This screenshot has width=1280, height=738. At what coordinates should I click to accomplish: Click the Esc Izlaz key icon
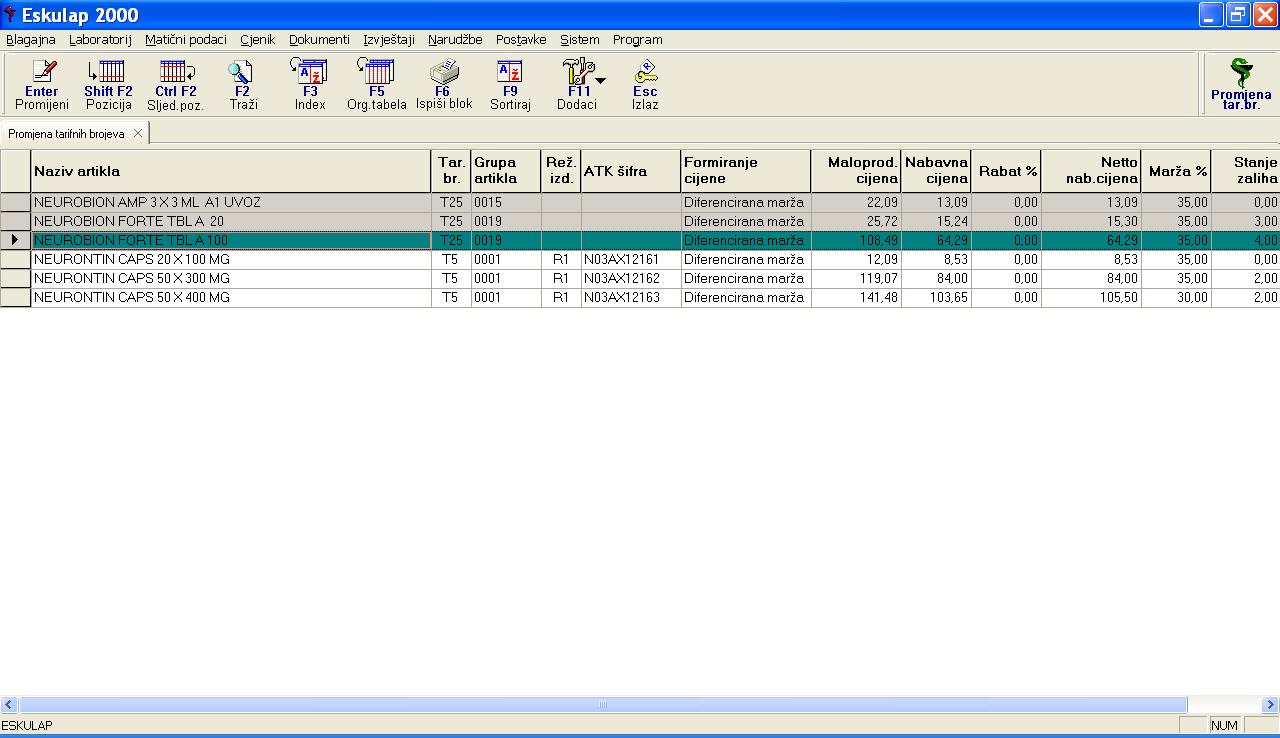[x=645, y=84]
